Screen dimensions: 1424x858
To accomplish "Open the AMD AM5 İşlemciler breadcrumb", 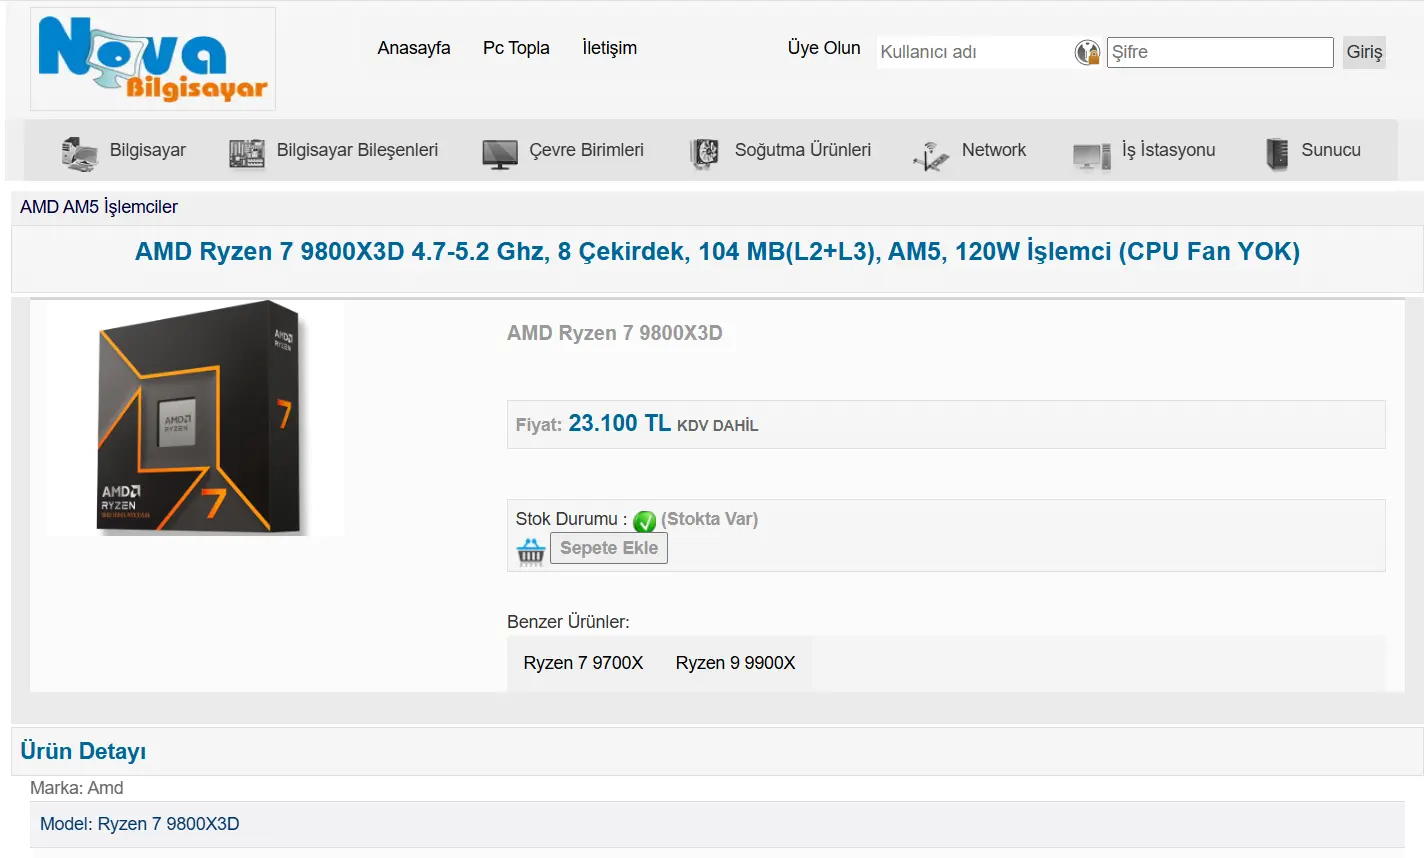I will tap(99, 207).
